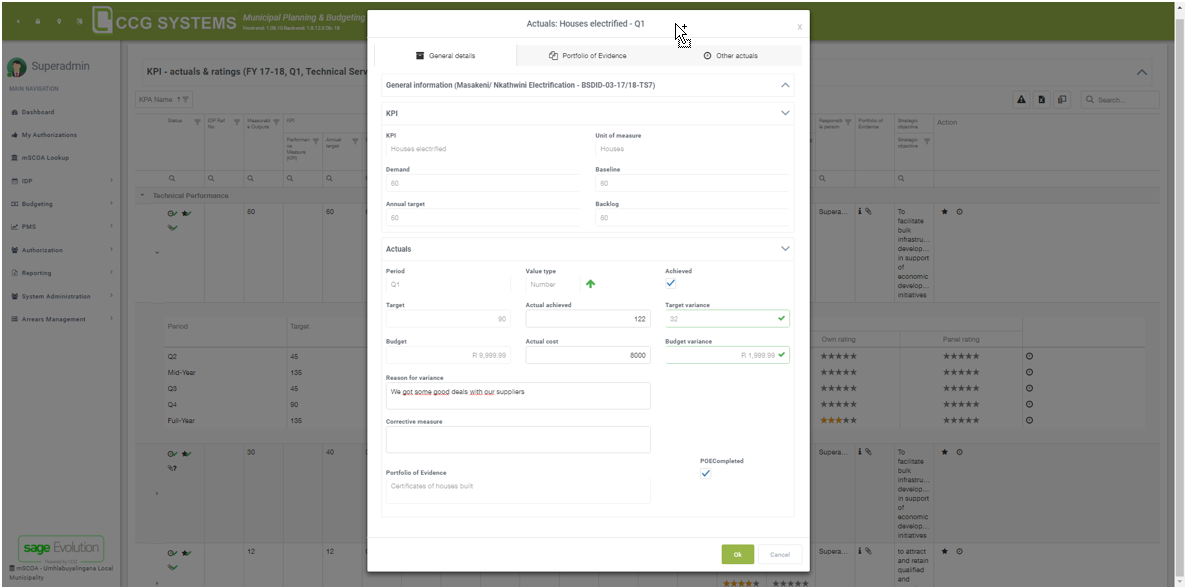The width and height of the screenshot is (1185, 588).
Task: Collapse the General information section
Action: (x=785, y=86)
